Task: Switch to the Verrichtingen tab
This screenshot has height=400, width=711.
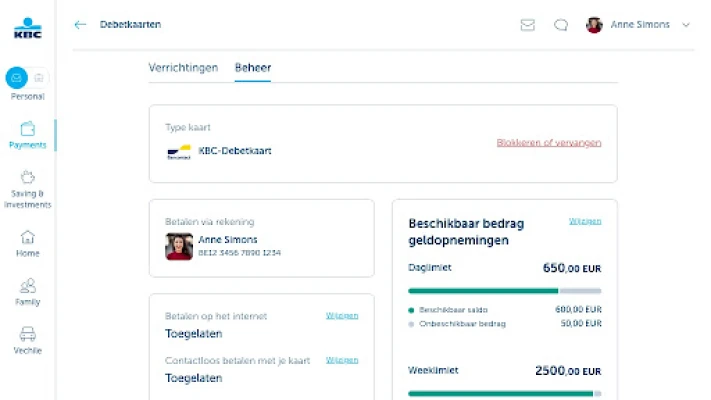Action: click(183, 68)
